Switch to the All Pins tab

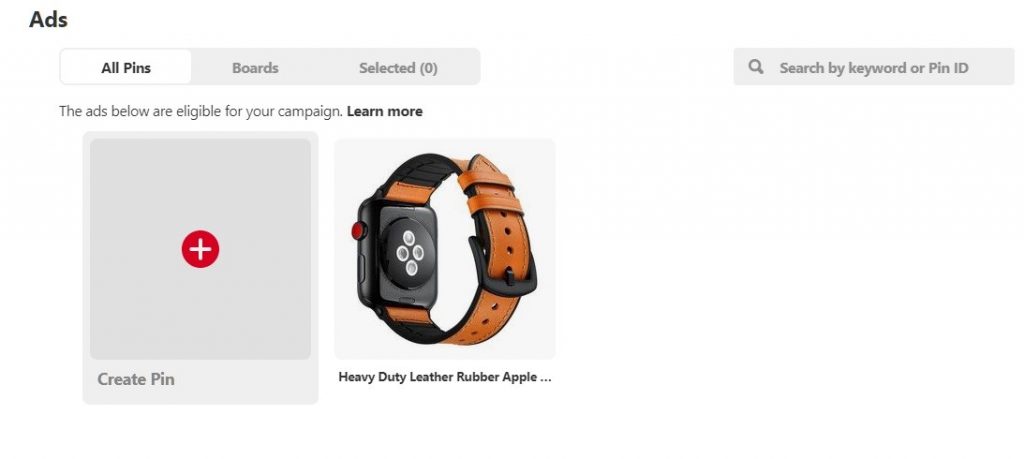(126, 67)
